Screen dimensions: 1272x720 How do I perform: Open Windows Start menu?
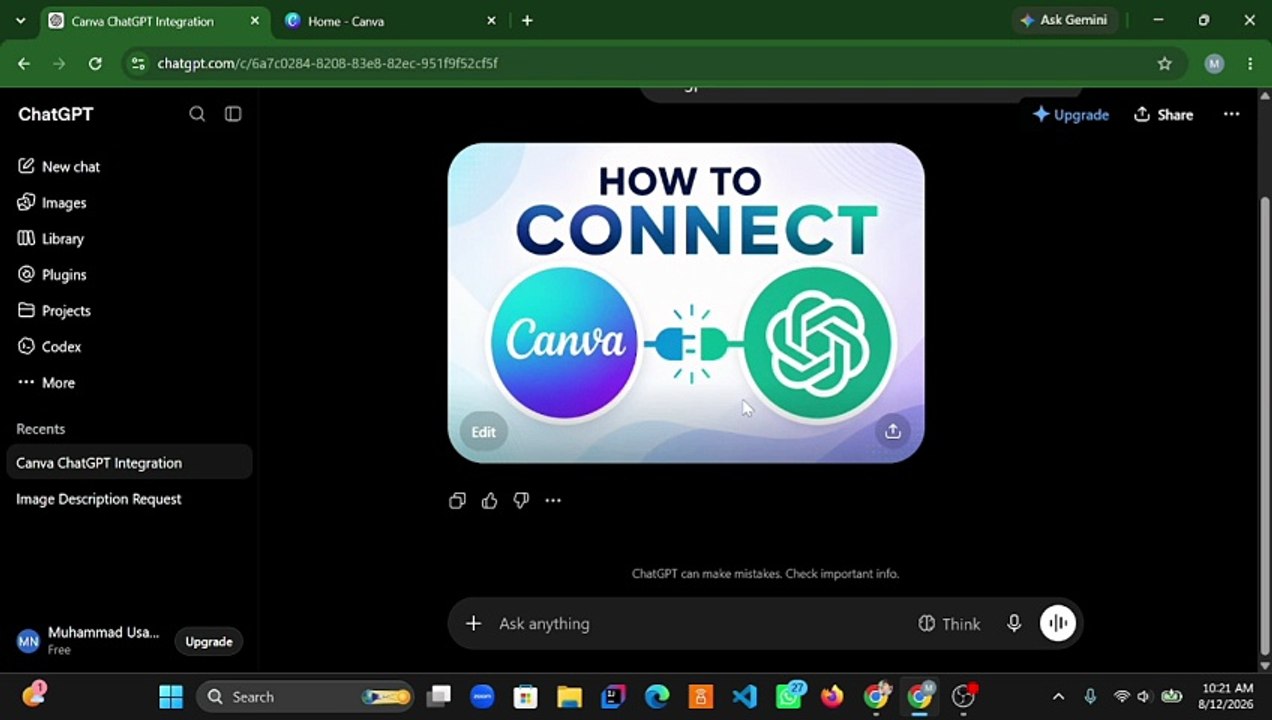coord(171,697)
